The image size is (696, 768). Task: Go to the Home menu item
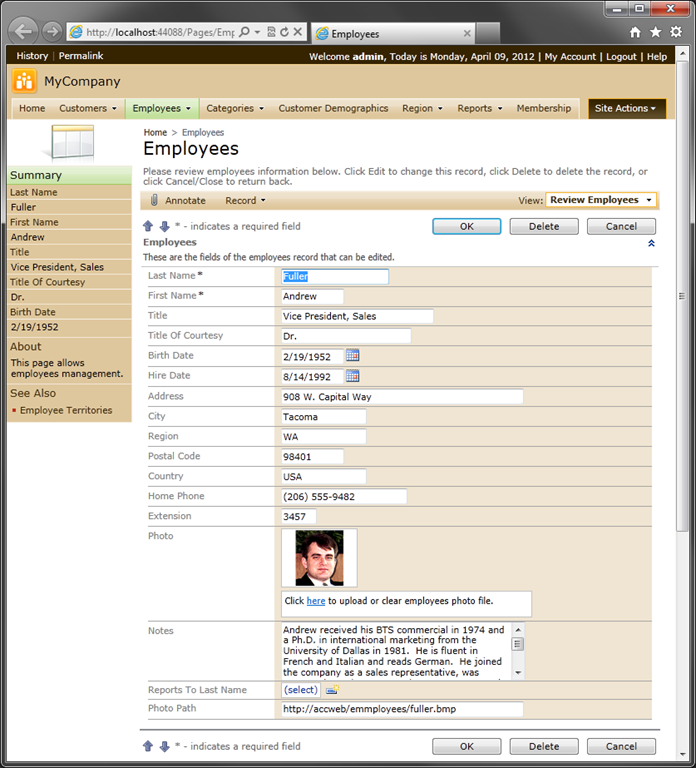[x=32, y=108]
